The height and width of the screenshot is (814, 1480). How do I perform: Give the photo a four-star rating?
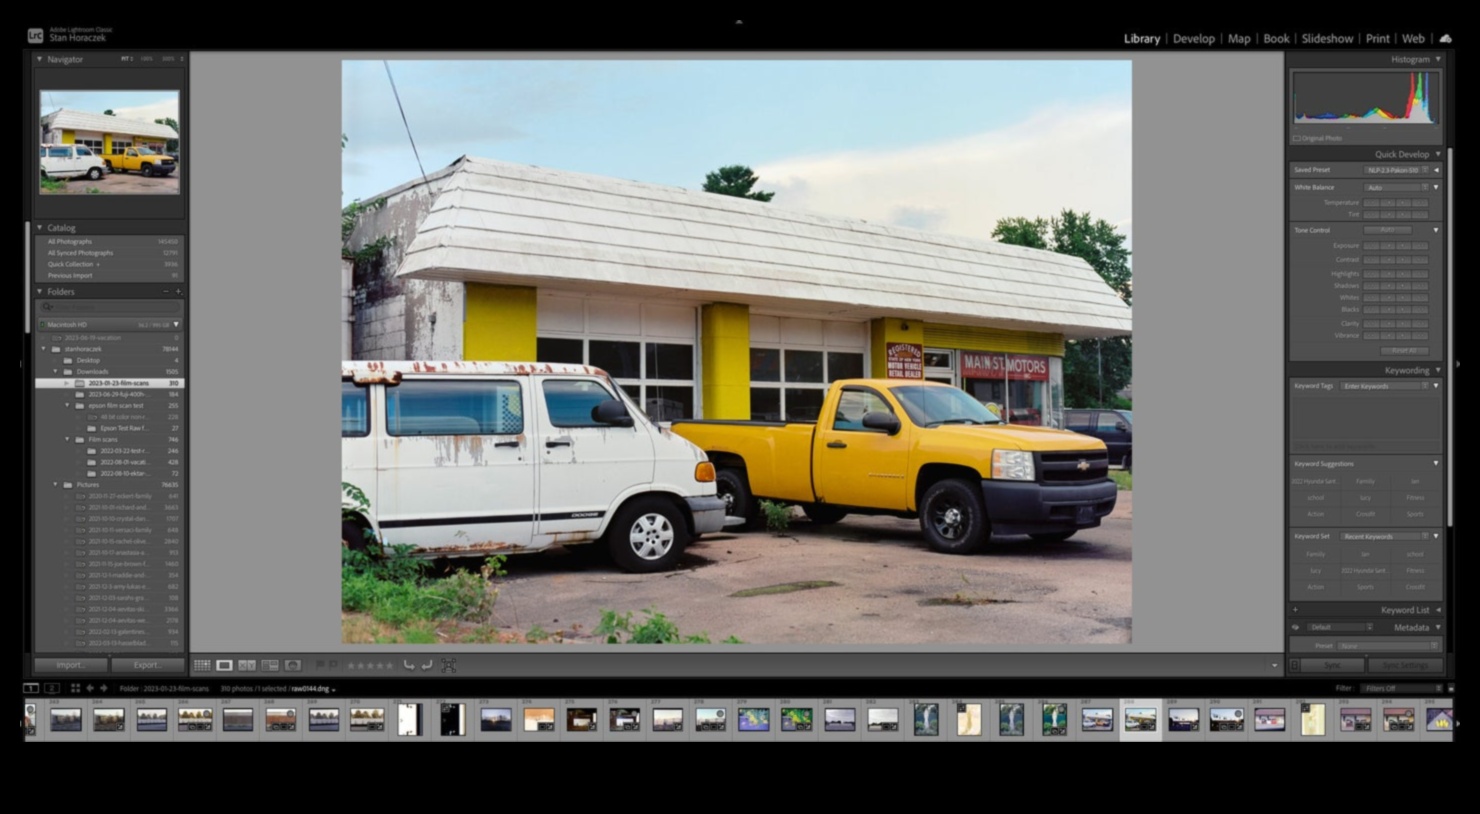click(380, 664)
